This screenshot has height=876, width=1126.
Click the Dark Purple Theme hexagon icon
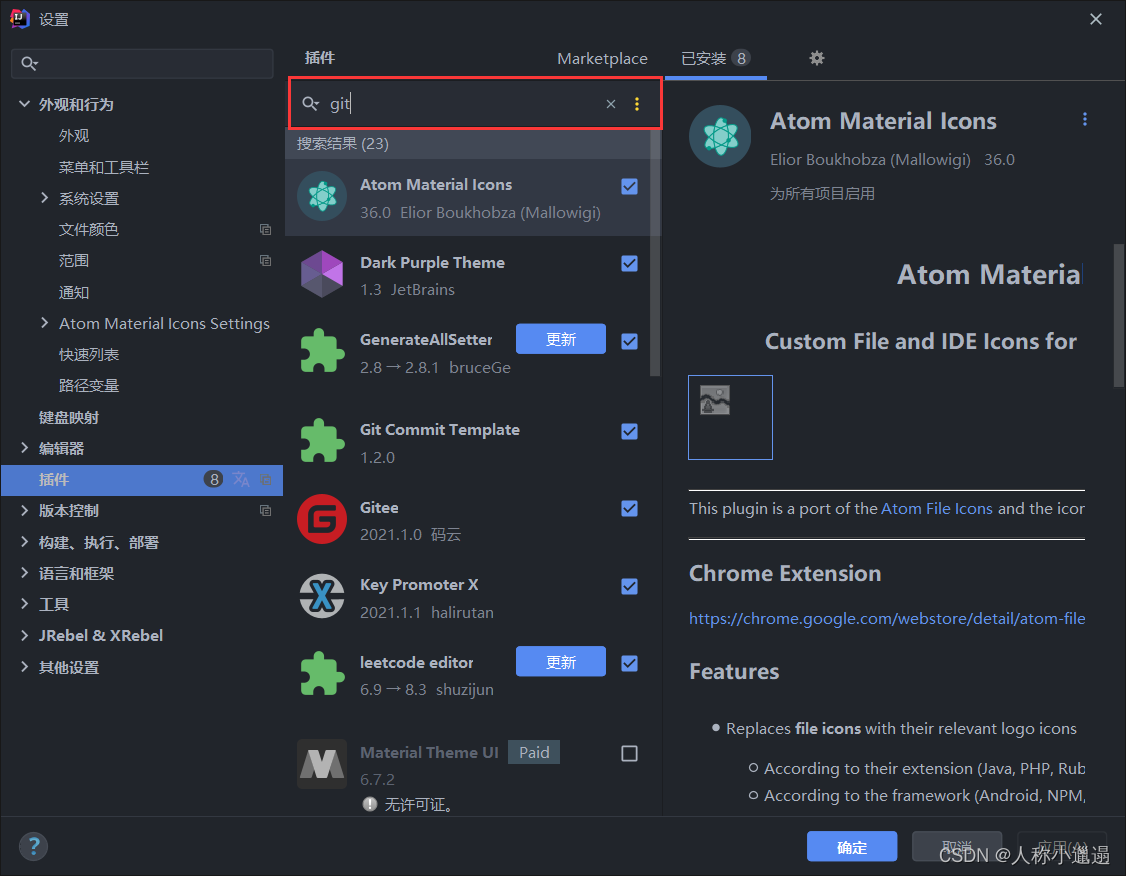(x=322, y=274)
